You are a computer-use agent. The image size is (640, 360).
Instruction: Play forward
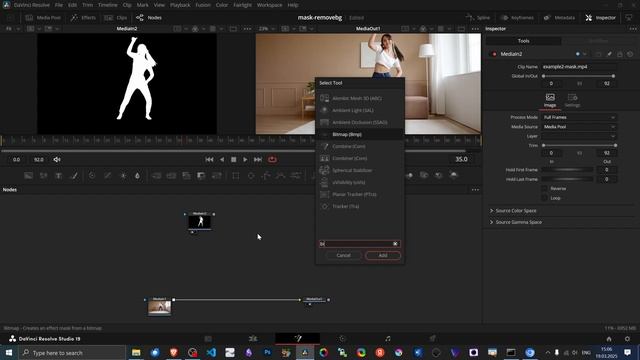pyautogui.click(x=245, y=160)
